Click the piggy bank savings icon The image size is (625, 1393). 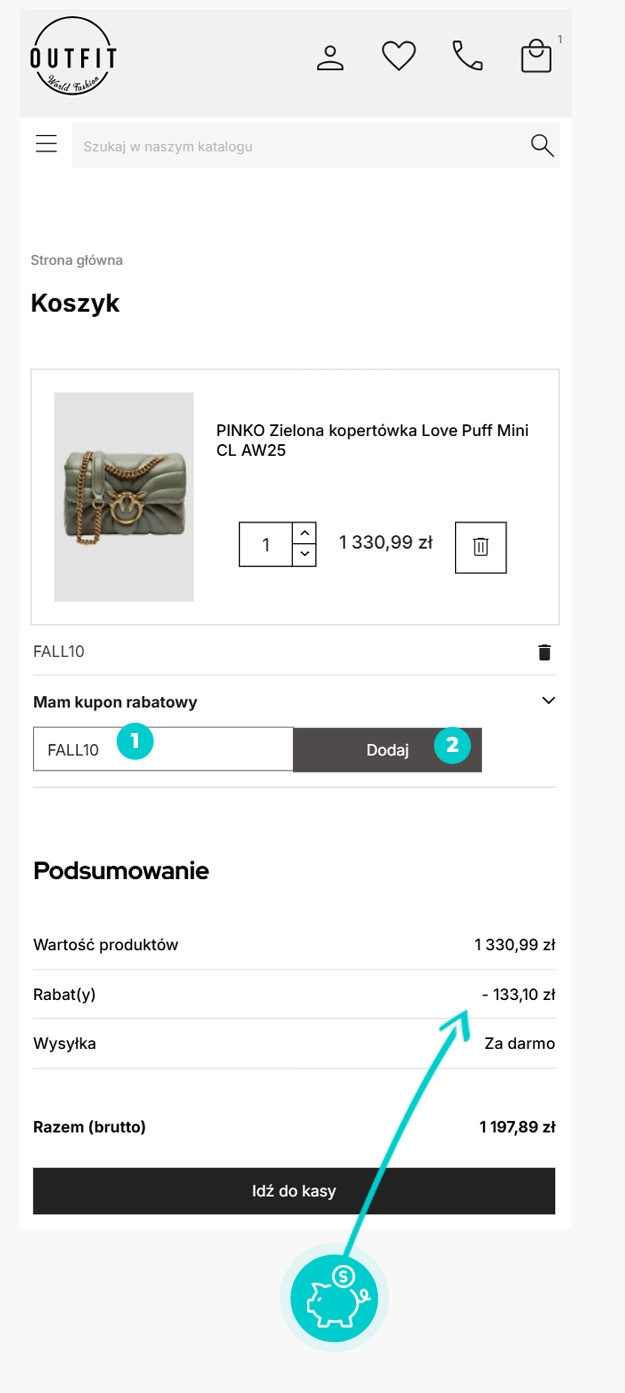point(334,1299)
